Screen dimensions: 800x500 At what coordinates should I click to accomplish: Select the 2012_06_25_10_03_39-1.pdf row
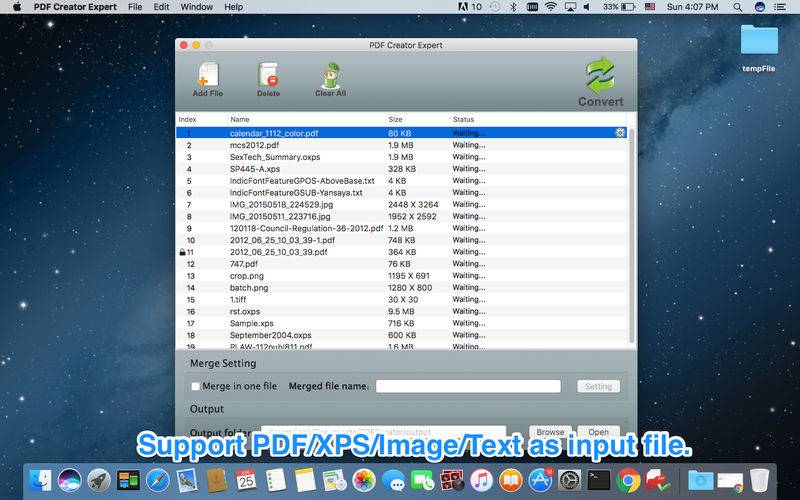(x=402, y=240)
